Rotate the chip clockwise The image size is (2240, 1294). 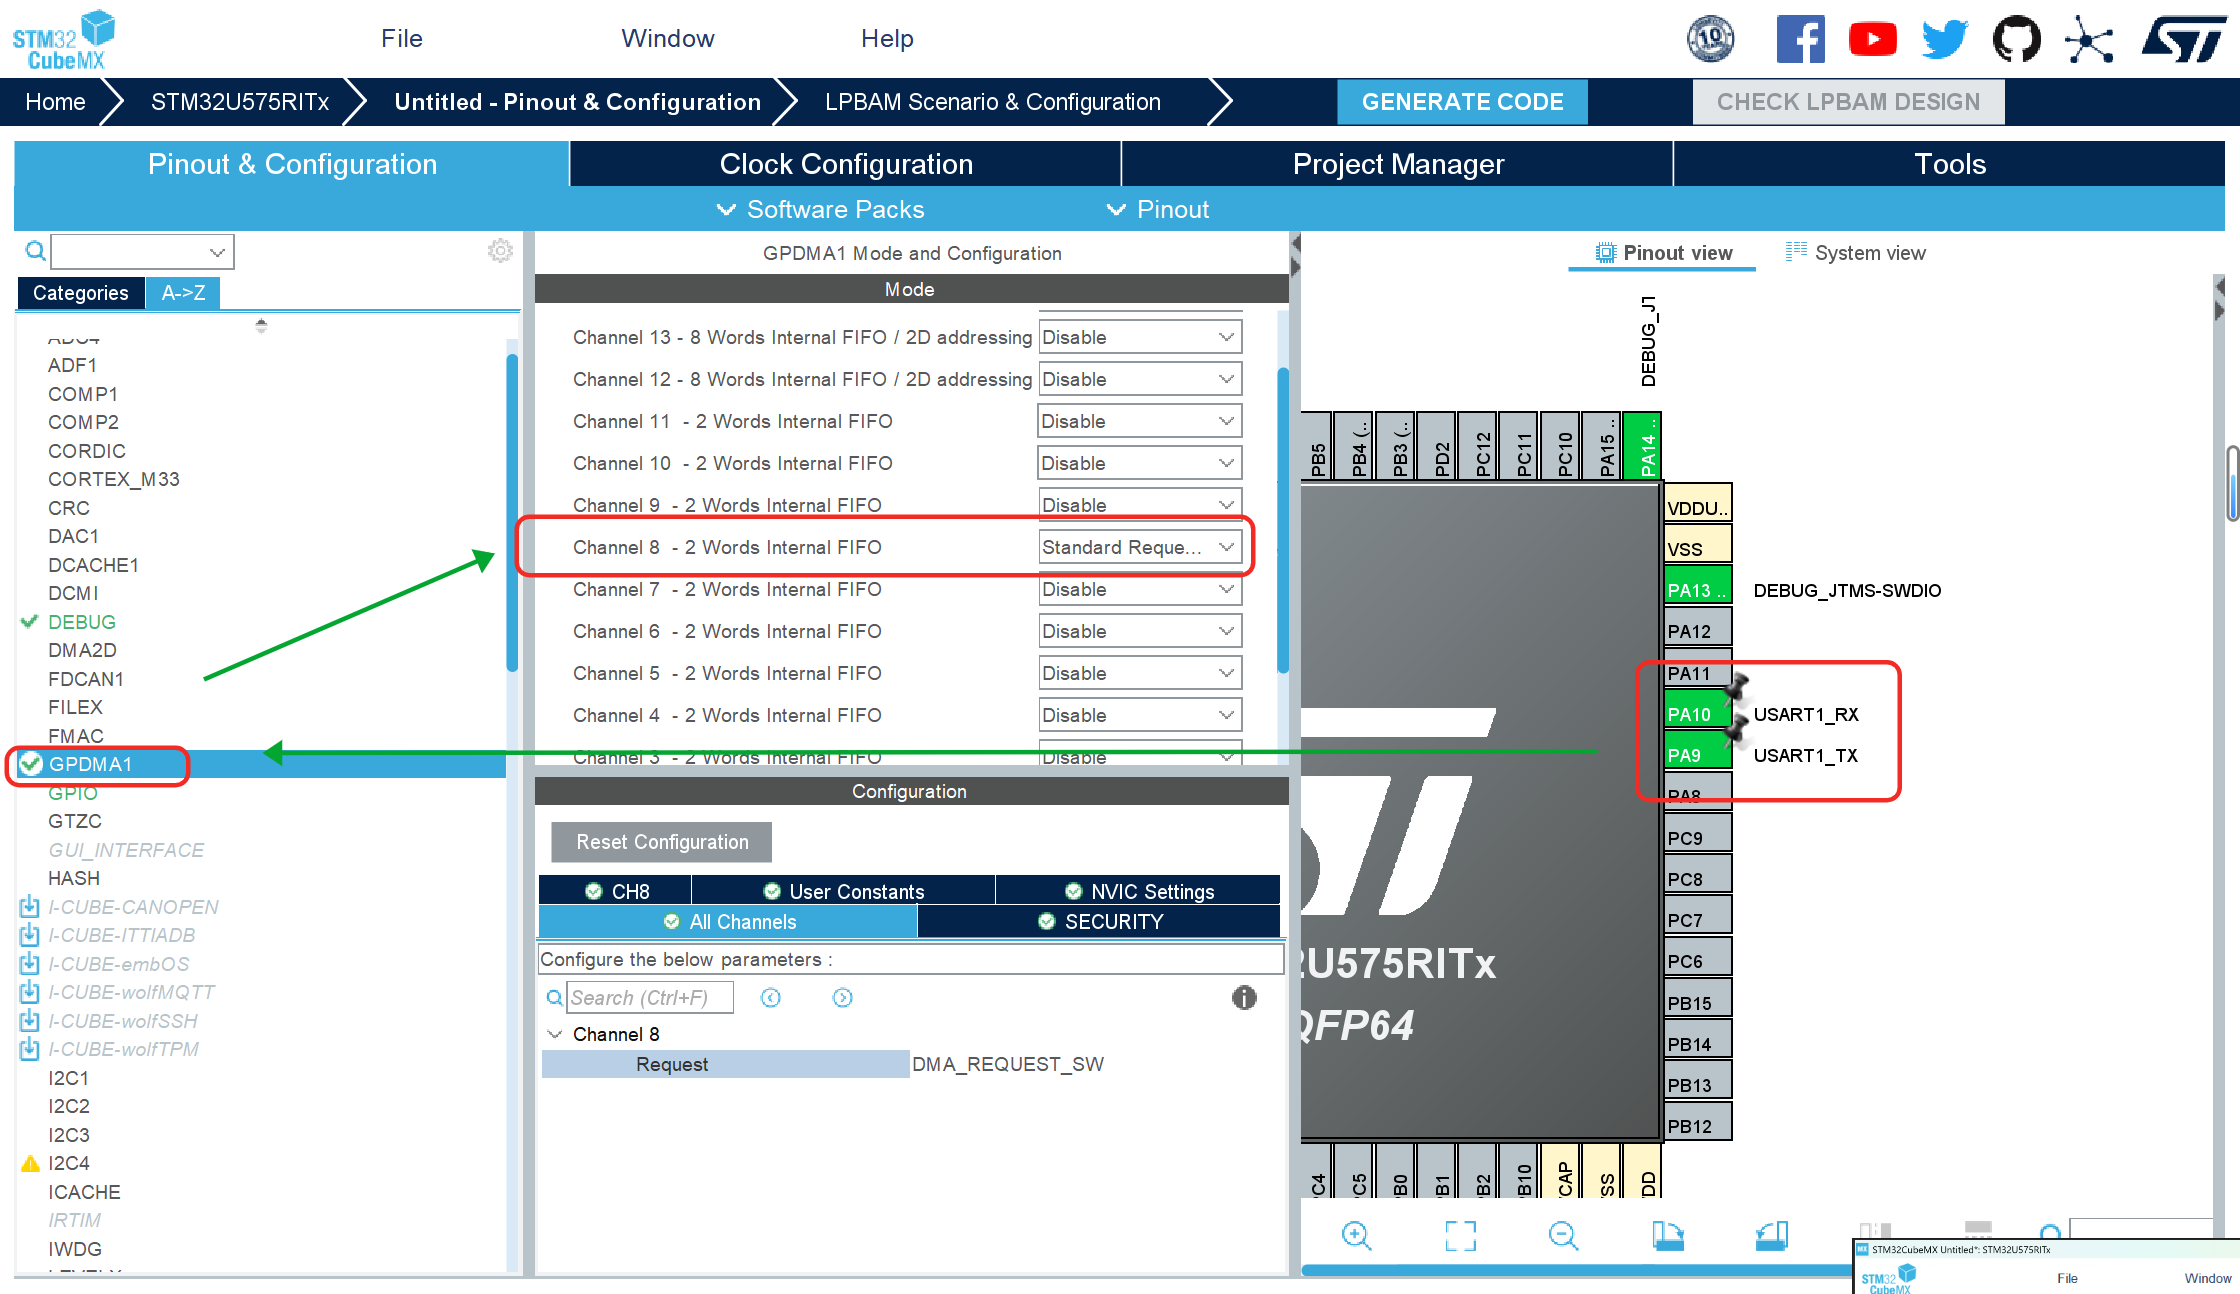pyautogui.click(x=1667, y=1236)
